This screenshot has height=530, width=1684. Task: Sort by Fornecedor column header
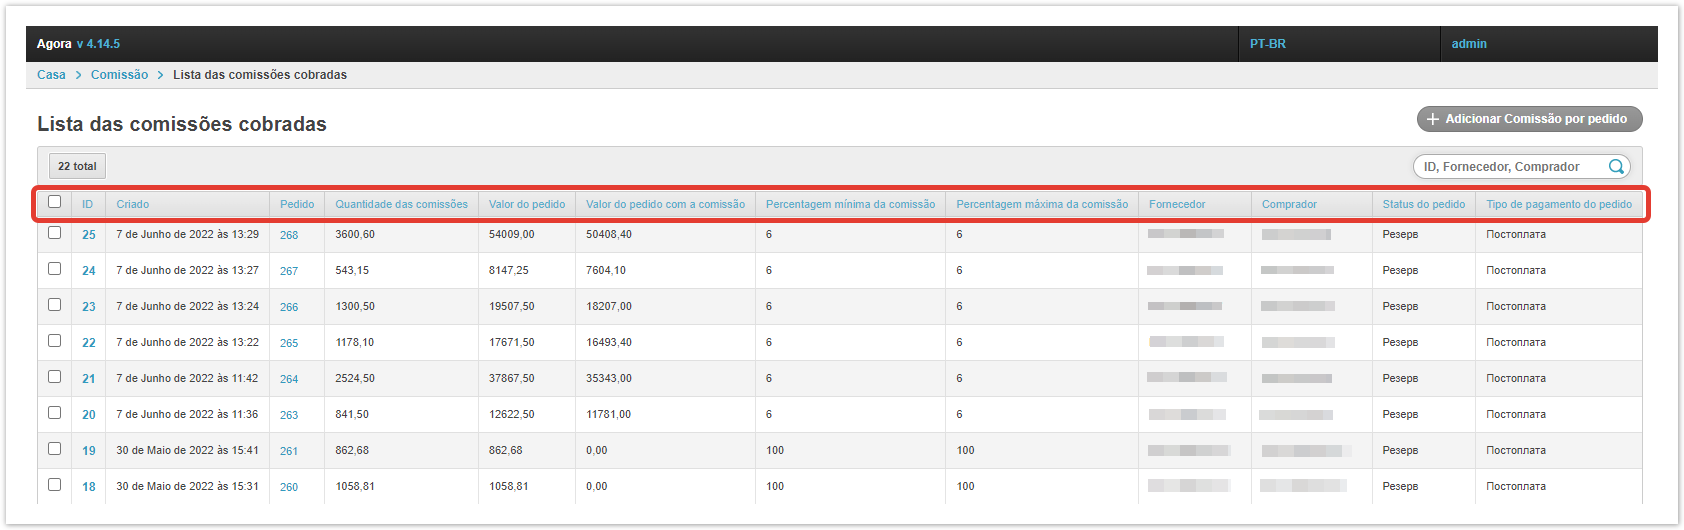pos(1177,204)
